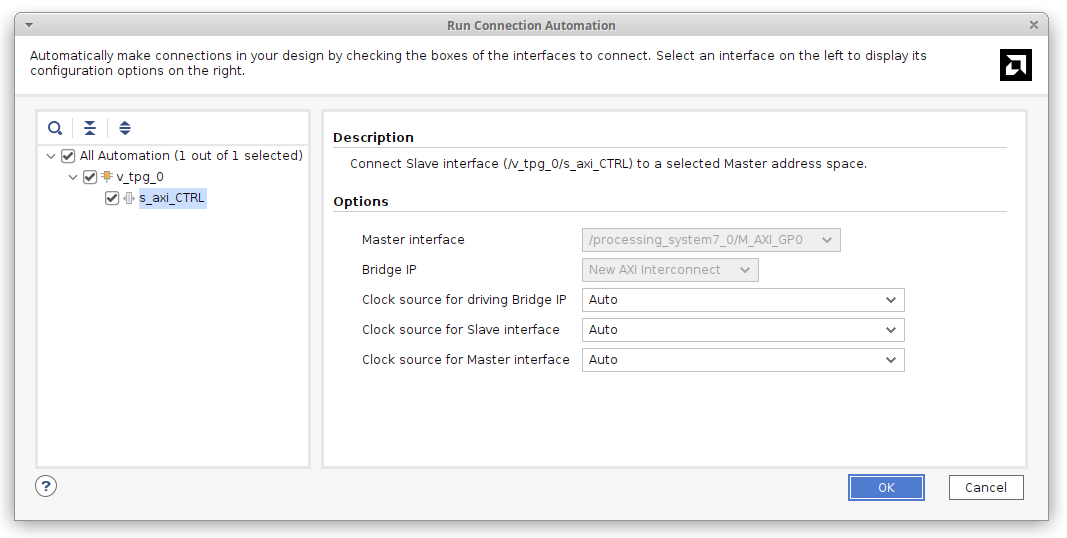Click the Expand All icon

click(x=125, y=128)
